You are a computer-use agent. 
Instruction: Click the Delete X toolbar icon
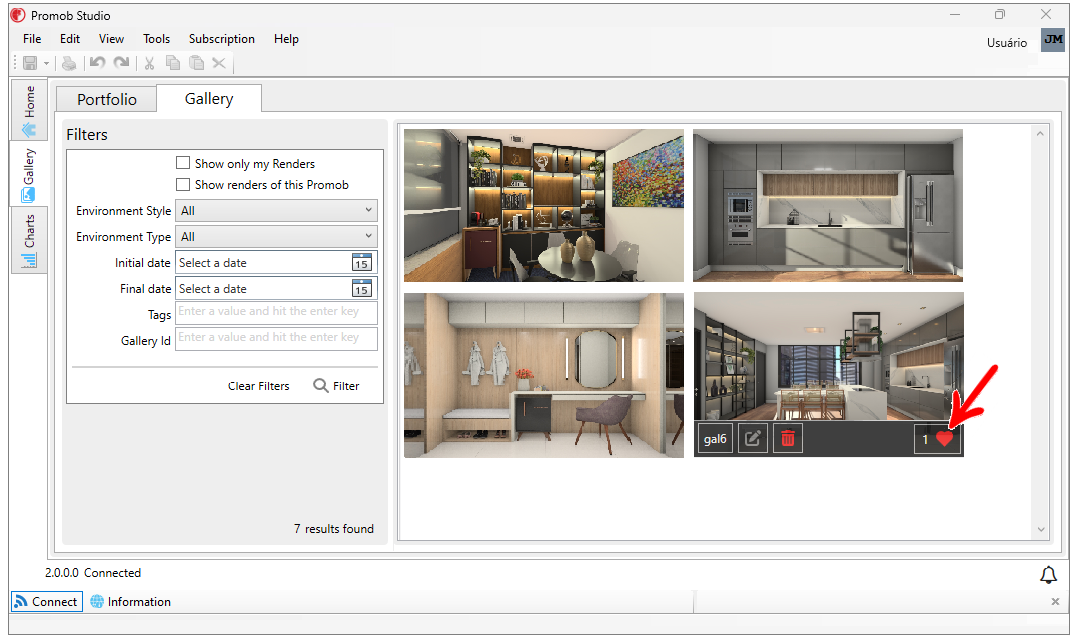[x=219, y=63]
